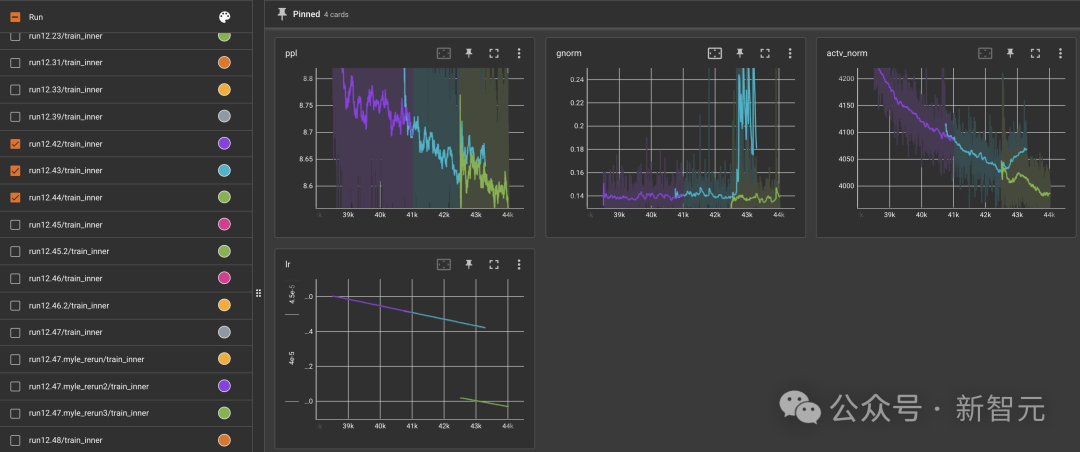Expand the lr chart to fullscreen
1080x452 pixels.
(494, 264)
